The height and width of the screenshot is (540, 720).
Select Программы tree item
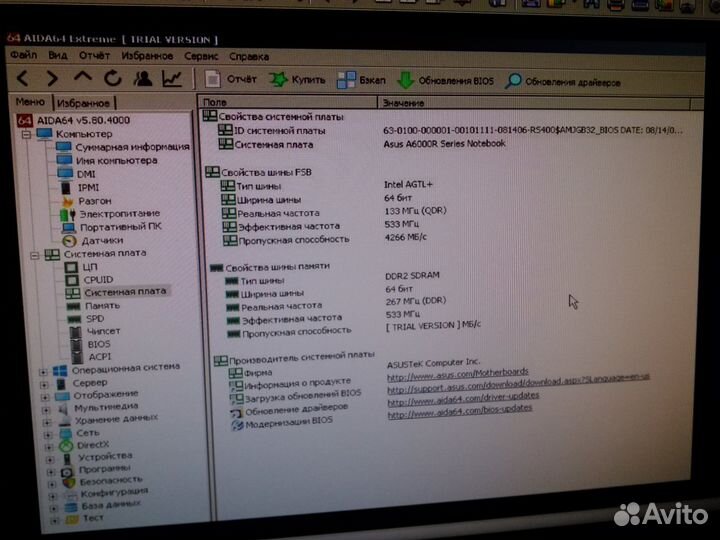click(x=105, y=469)
